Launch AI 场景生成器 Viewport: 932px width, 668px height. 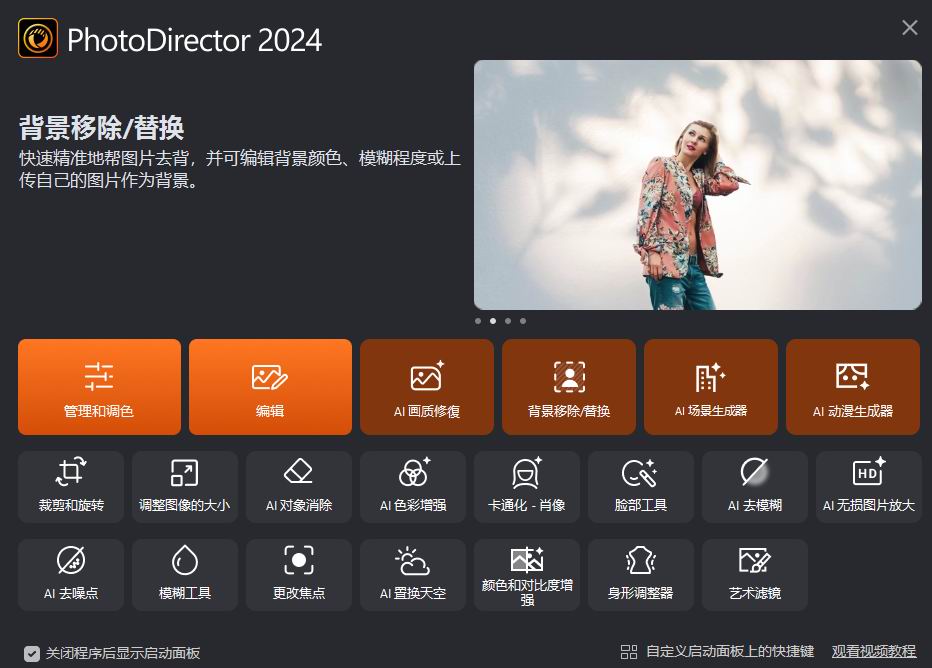tap(711, 387)
